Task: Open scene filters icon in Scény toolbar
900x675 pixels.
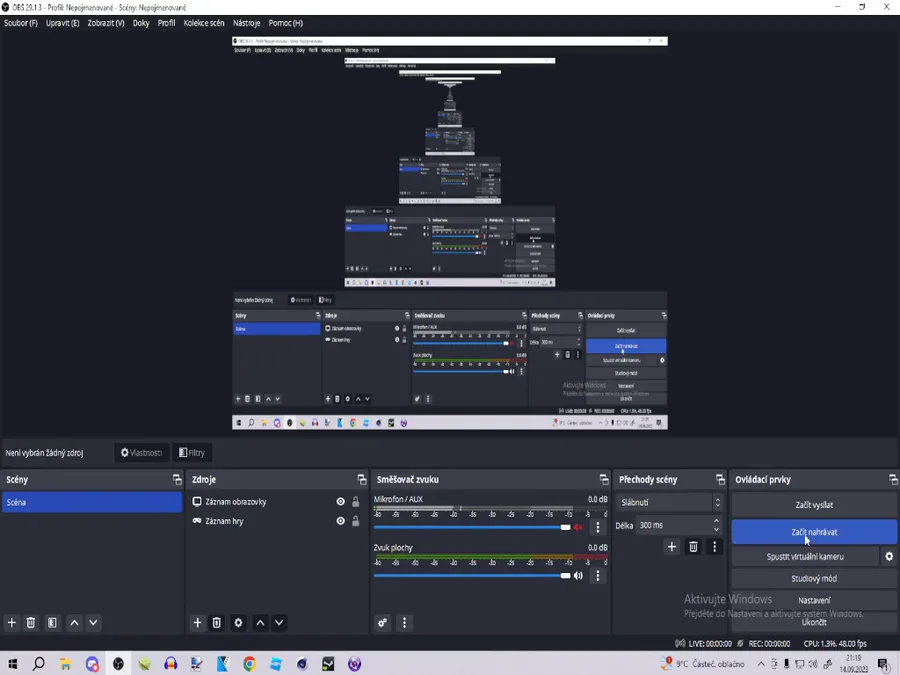Action: point(52,623)
